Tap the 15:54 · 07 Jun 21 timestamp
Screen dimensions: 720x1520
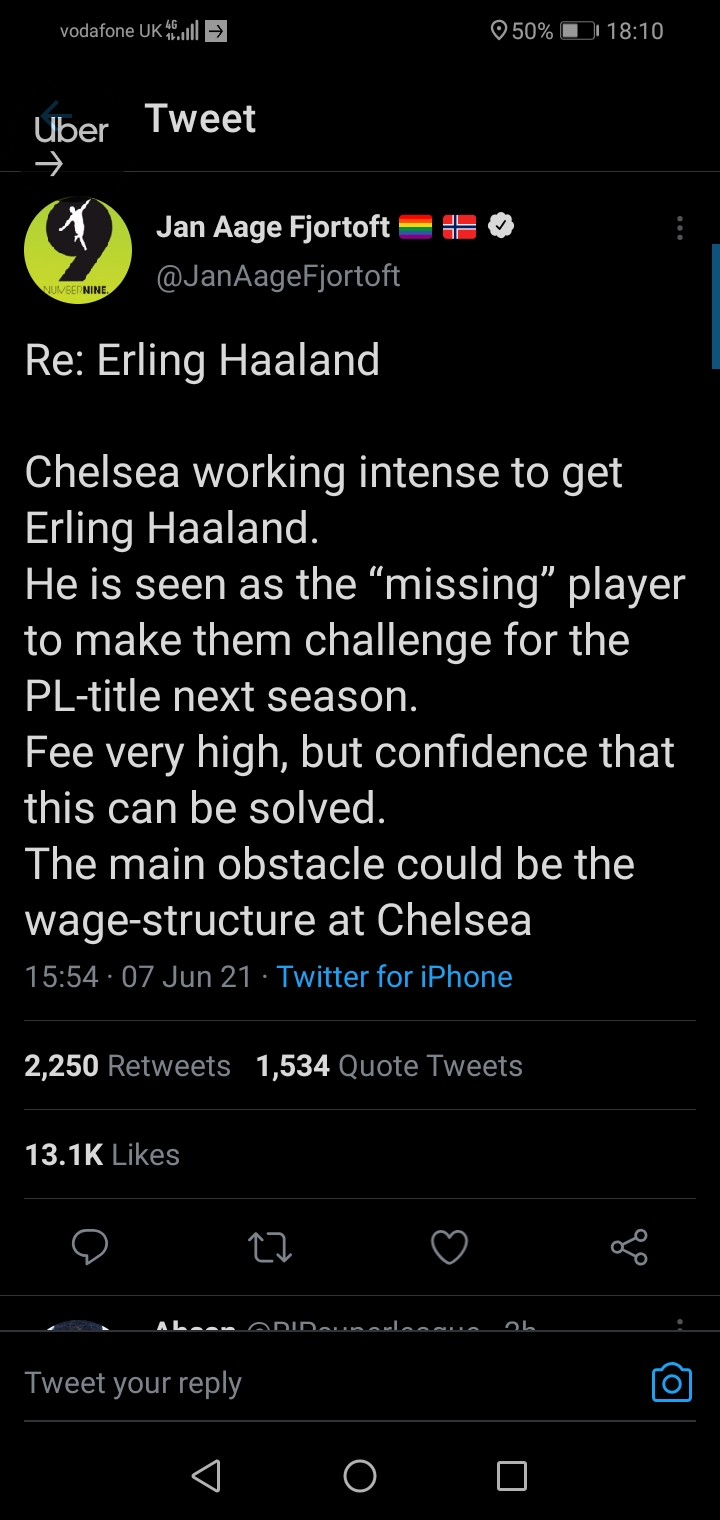pos(138,977)
